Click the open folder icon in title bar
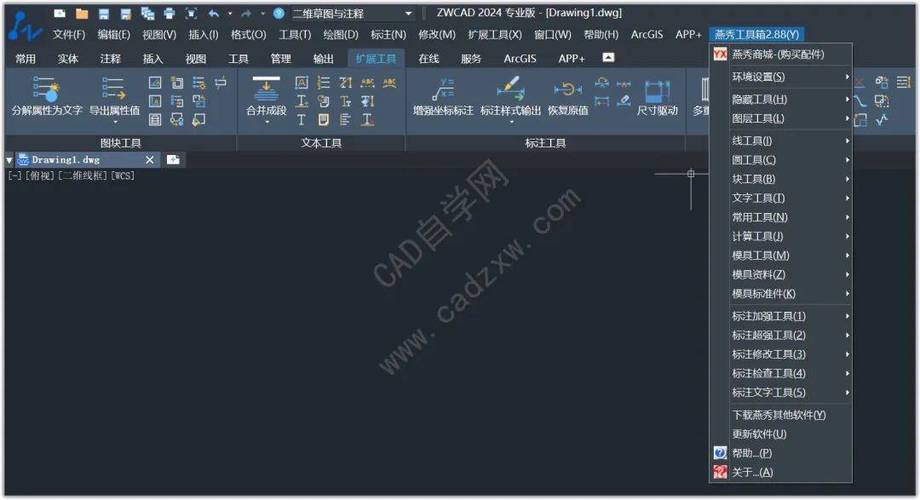920x500 pixels. pyautogui.click(x=82, y=14)
